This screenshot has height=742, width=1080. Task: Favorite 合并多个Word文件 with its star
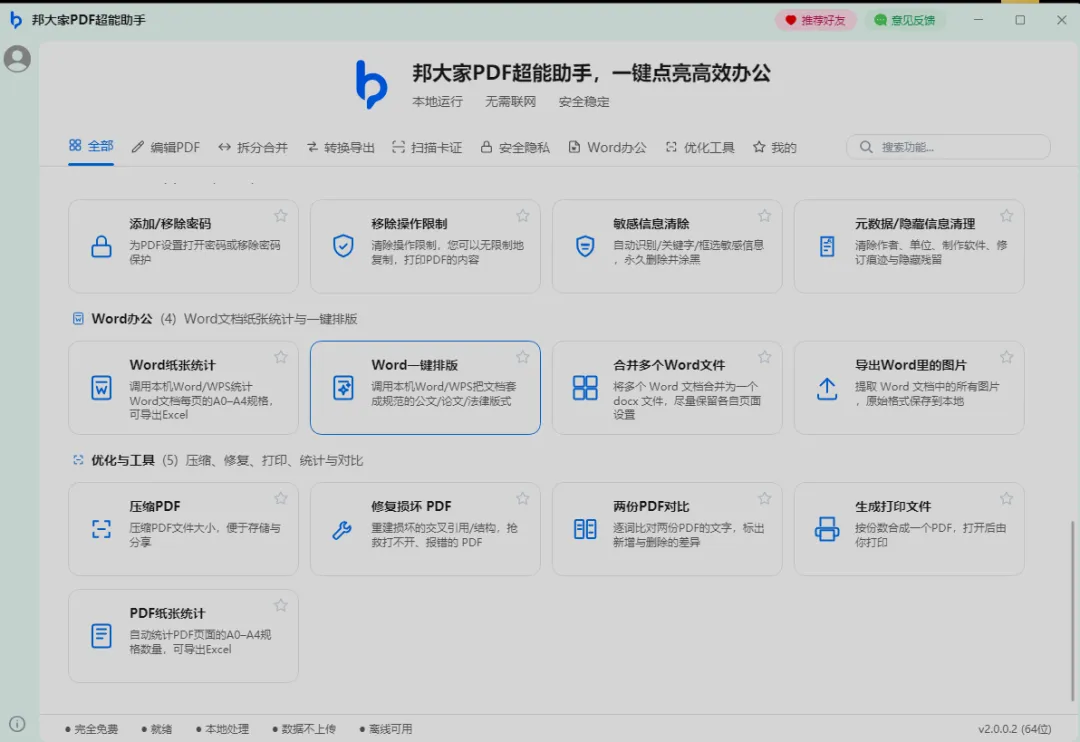(x=765, y=357)
